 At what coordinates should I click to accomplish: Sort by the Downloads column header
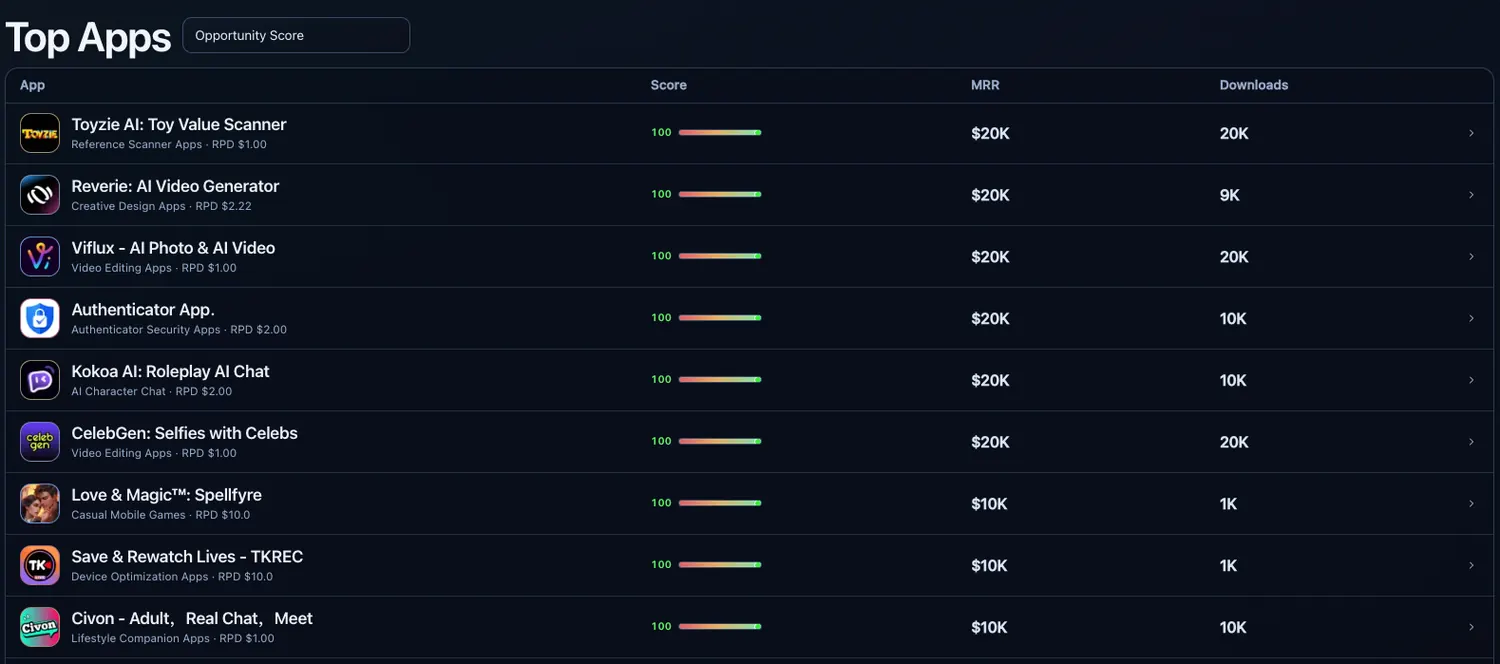[x=1253, y=85]
